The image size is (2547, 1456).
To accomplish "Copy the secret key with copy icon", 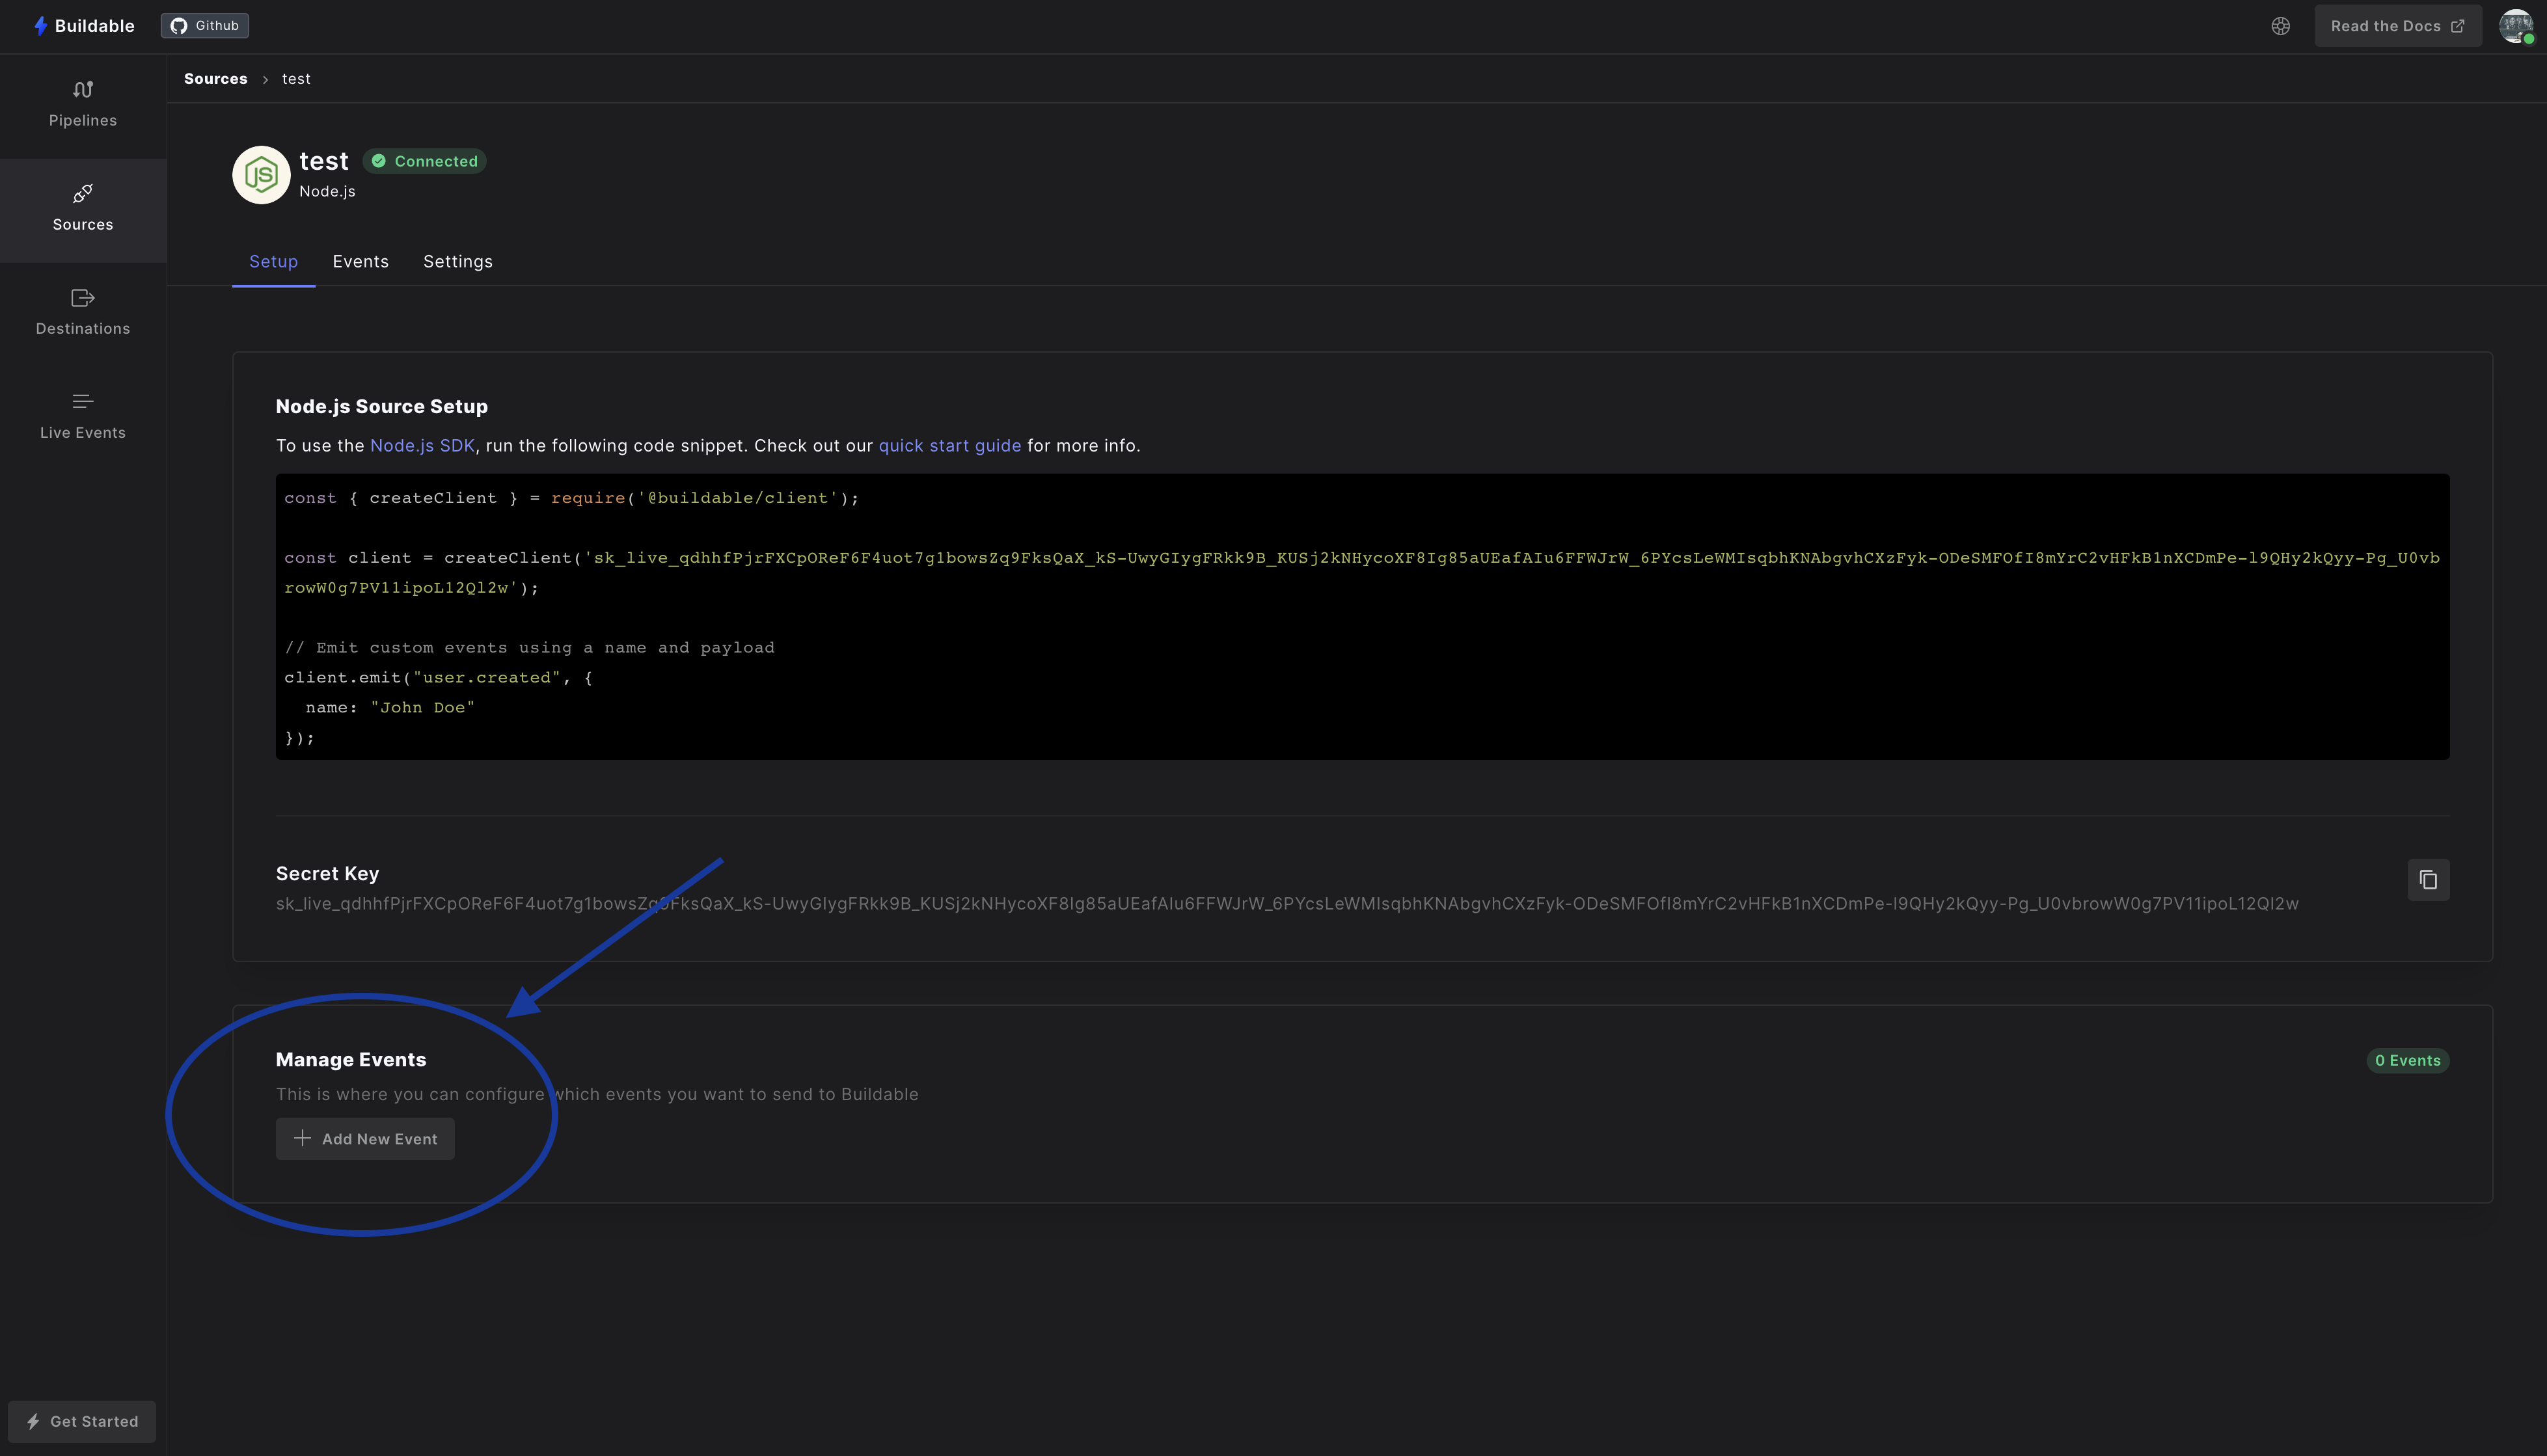I will pos(2428,880).
